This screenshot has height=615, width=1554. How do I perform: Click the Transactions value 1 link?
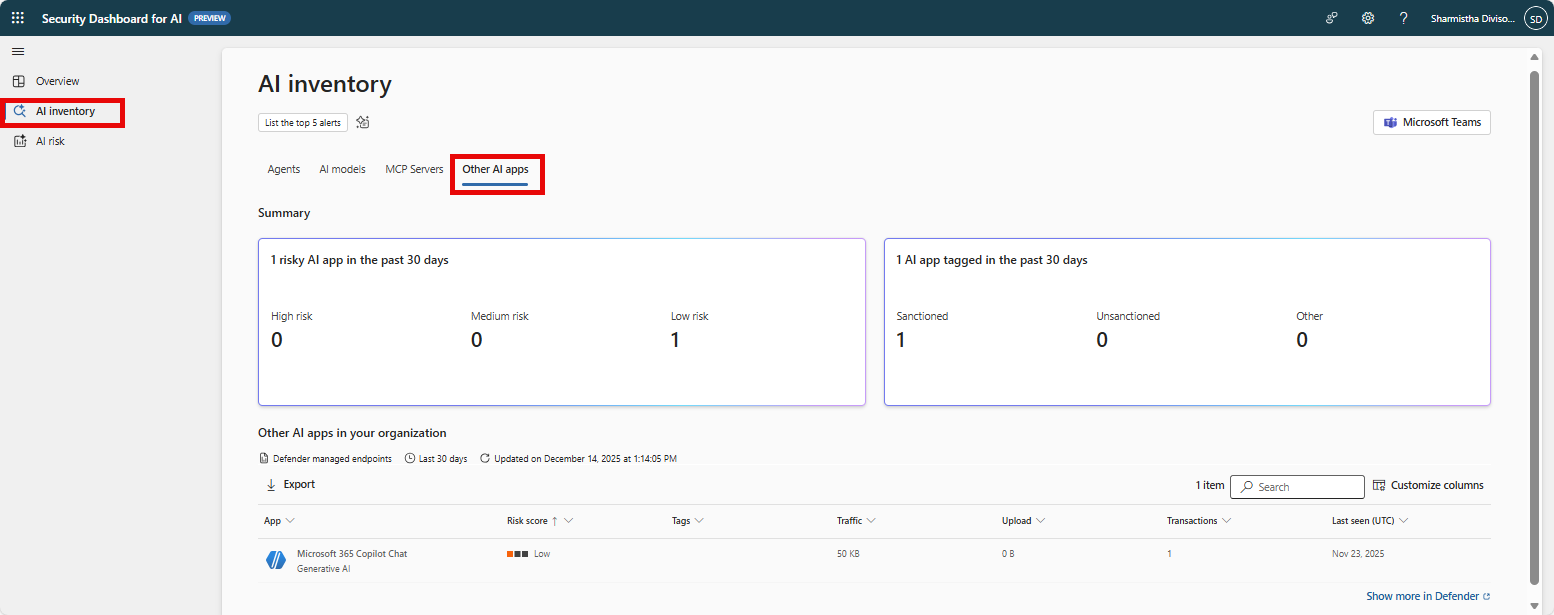(x=1170, y=554)
